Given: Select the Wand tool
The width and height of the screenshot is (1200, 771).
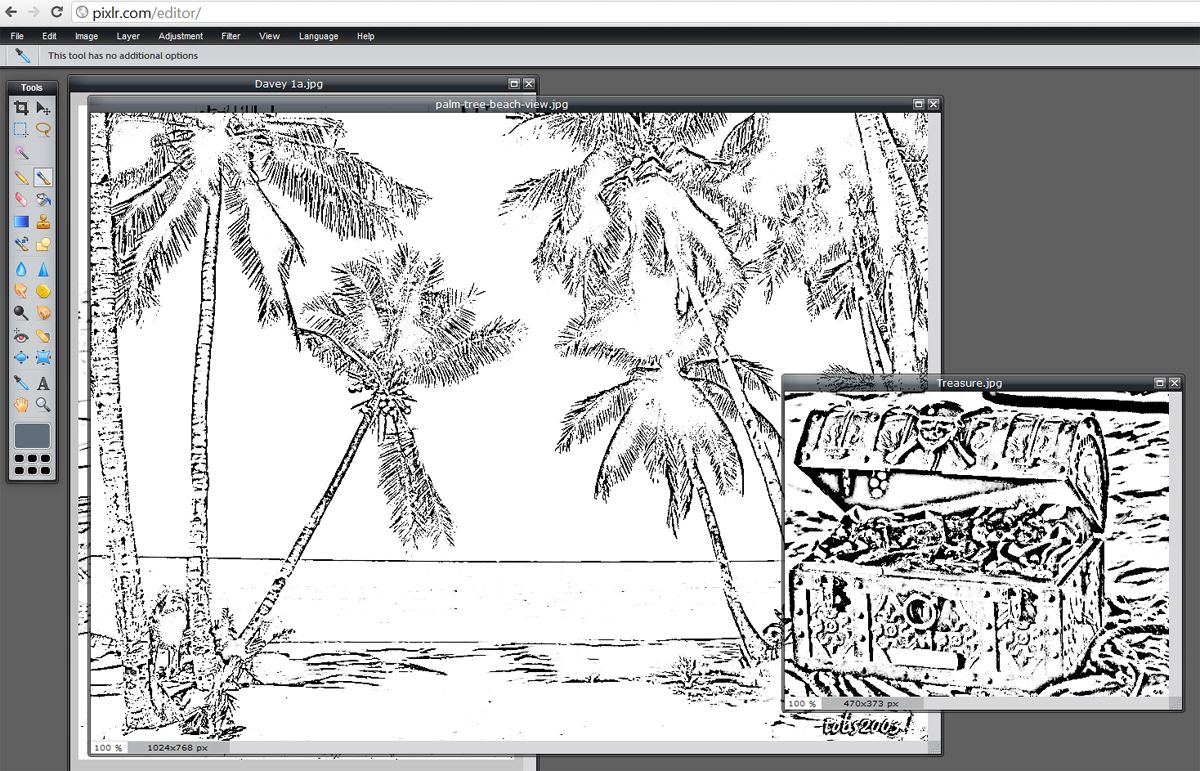Looking at the screenshot, I should (x=21, y=151).
